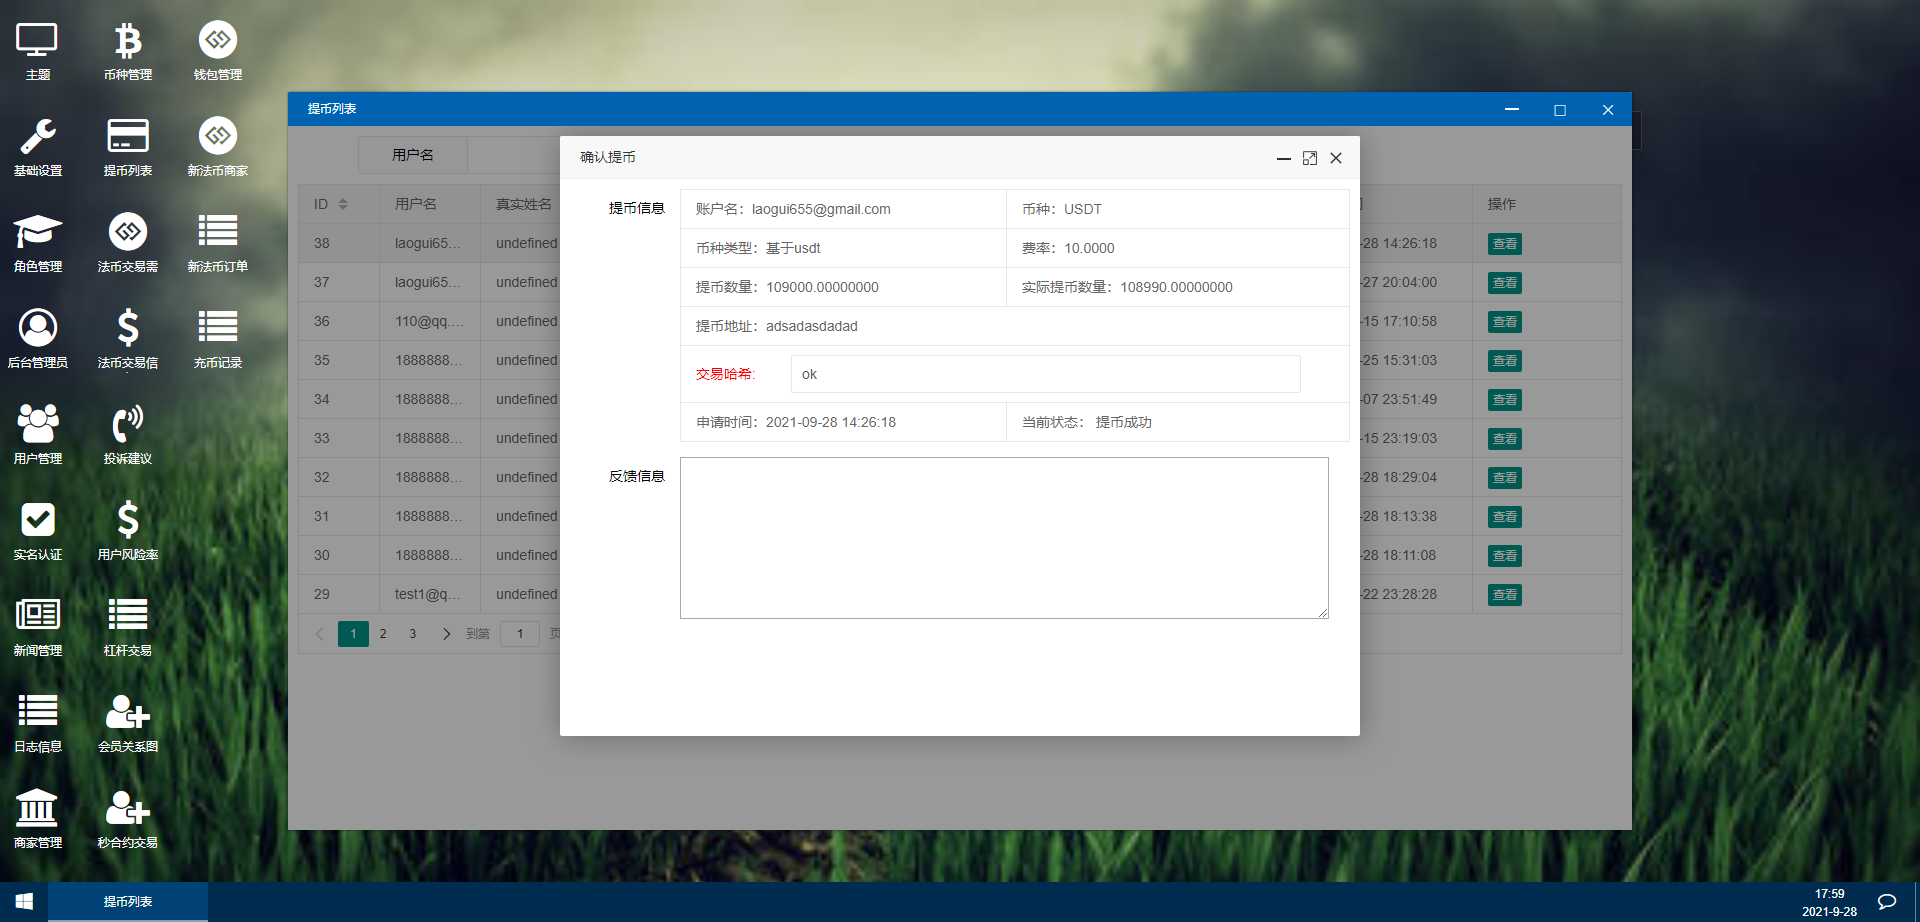Open the 充币记录 list icon
This screenshot has width=1920, height=922.
[218, 338]
